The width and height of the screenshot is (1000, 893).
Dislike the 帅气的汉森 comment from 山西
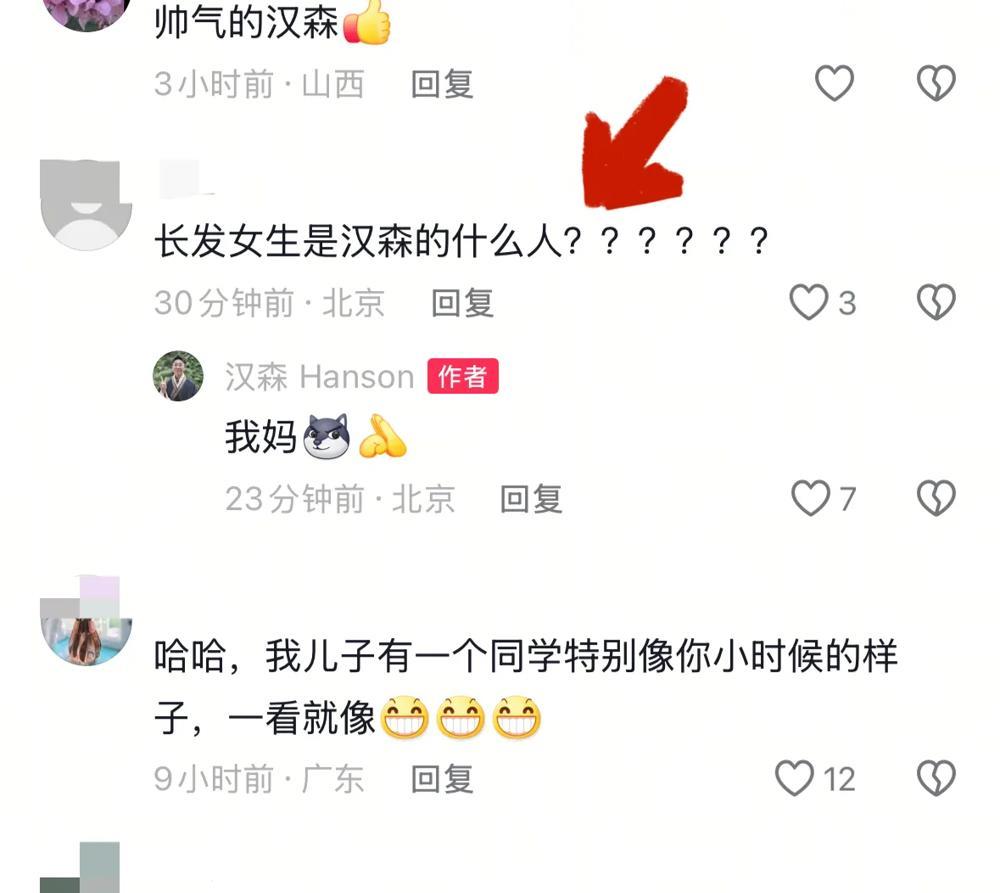coord(936,83)
